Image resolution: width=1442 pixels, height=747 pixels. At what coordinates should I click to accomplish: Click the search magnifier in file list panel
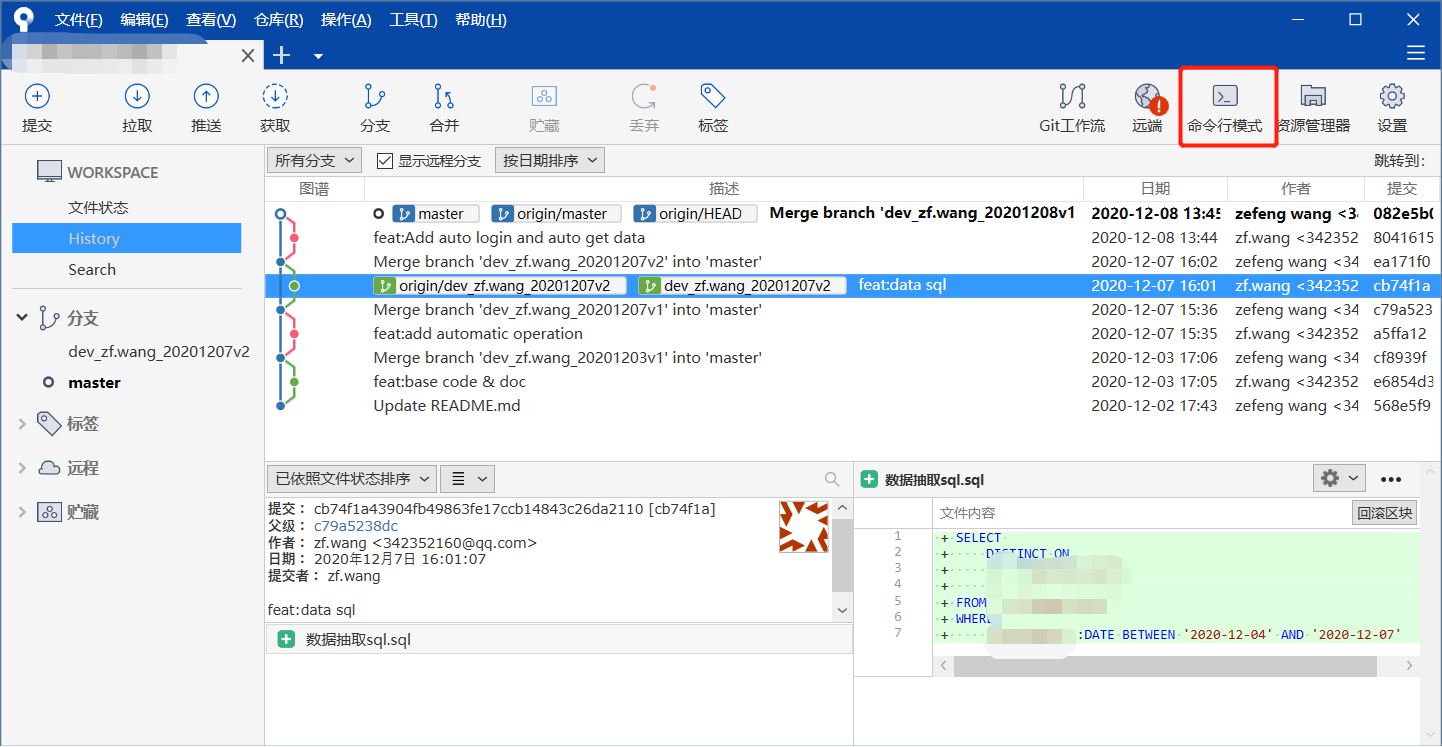point(832,479)
